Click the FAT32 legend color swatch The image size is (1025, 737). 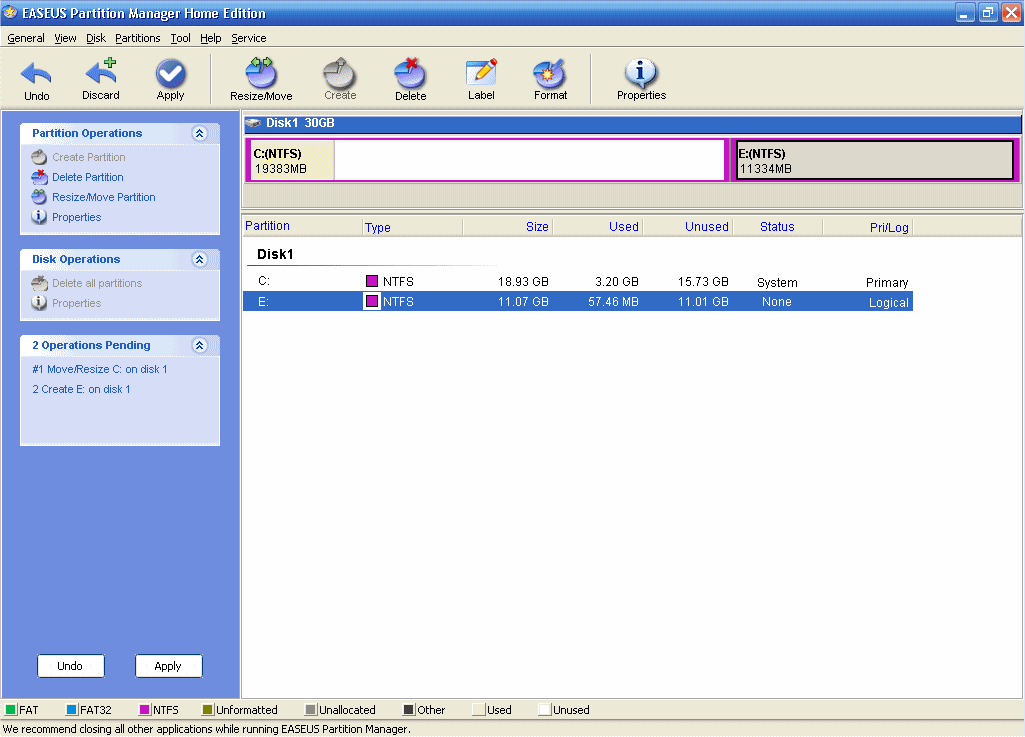pyautogui.click(x=72, y=710)
